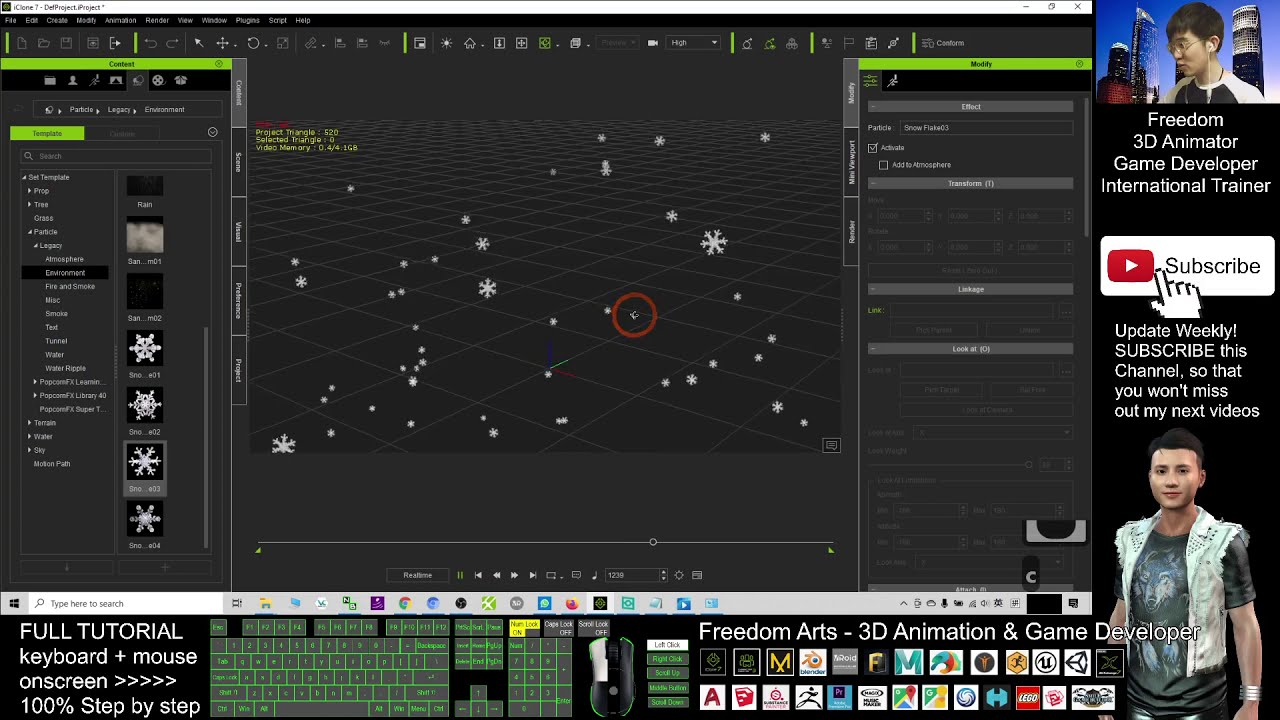The width and height of the screenshot is (1280, 720).
Task: Open the Media film reel tab in Content
Action: [158, 81]
